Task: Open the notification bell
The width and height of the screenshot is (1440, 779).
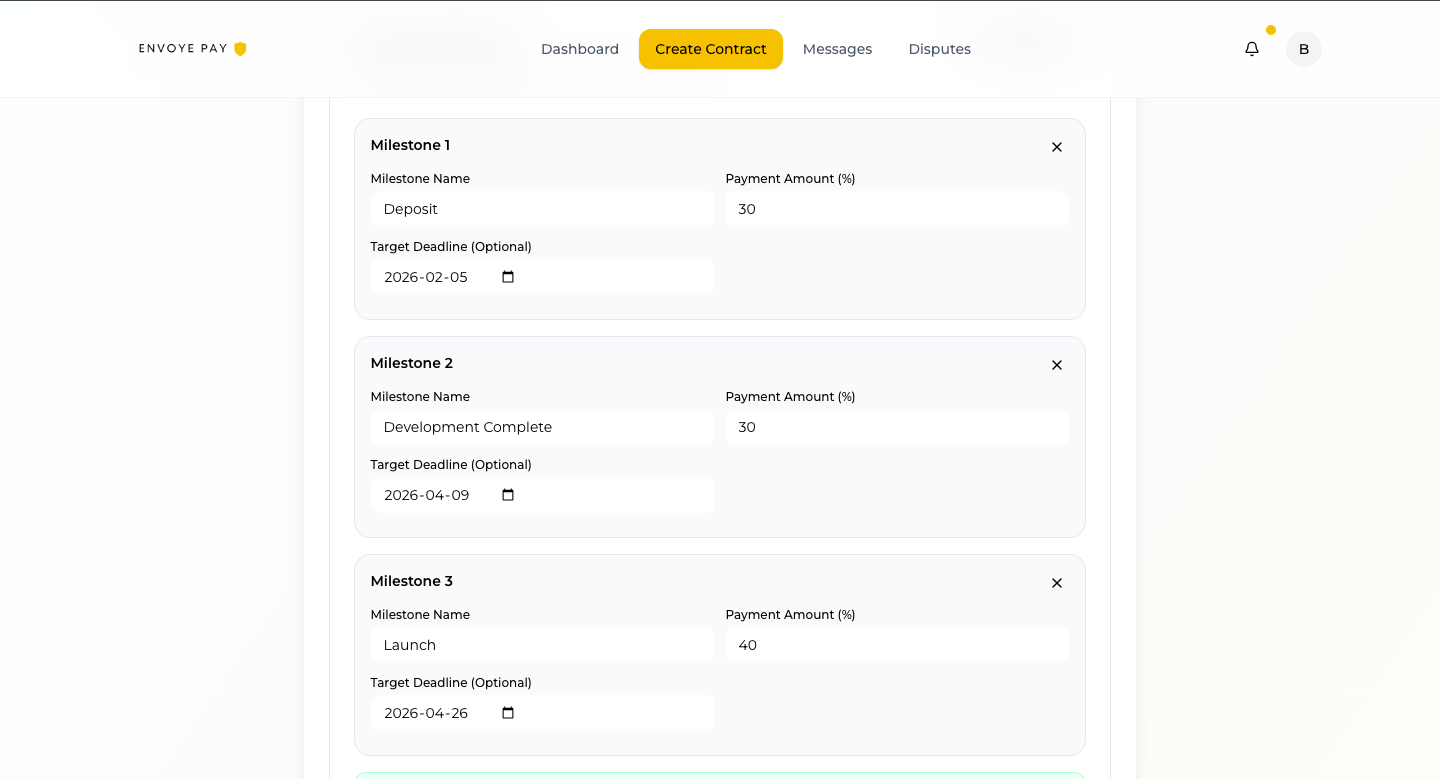Action: click(1251, 48)
